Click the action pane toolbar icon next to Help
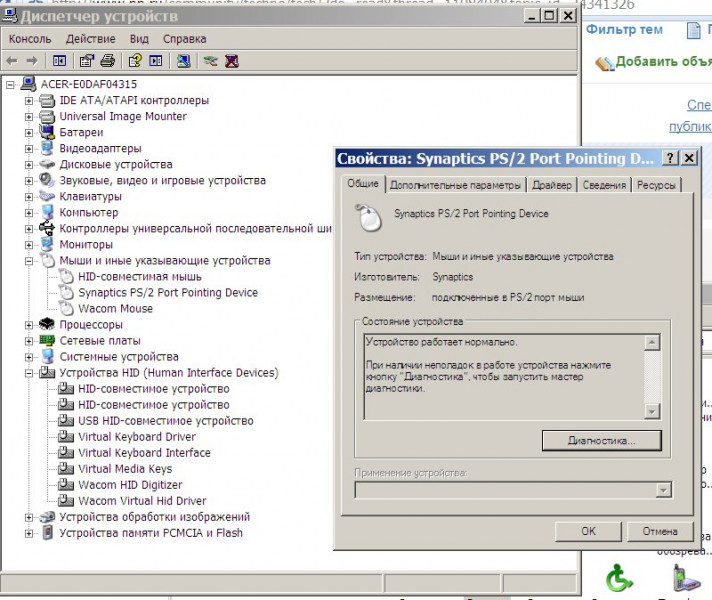The height and width of the screenshot is (600, 712). click(156, 61)
